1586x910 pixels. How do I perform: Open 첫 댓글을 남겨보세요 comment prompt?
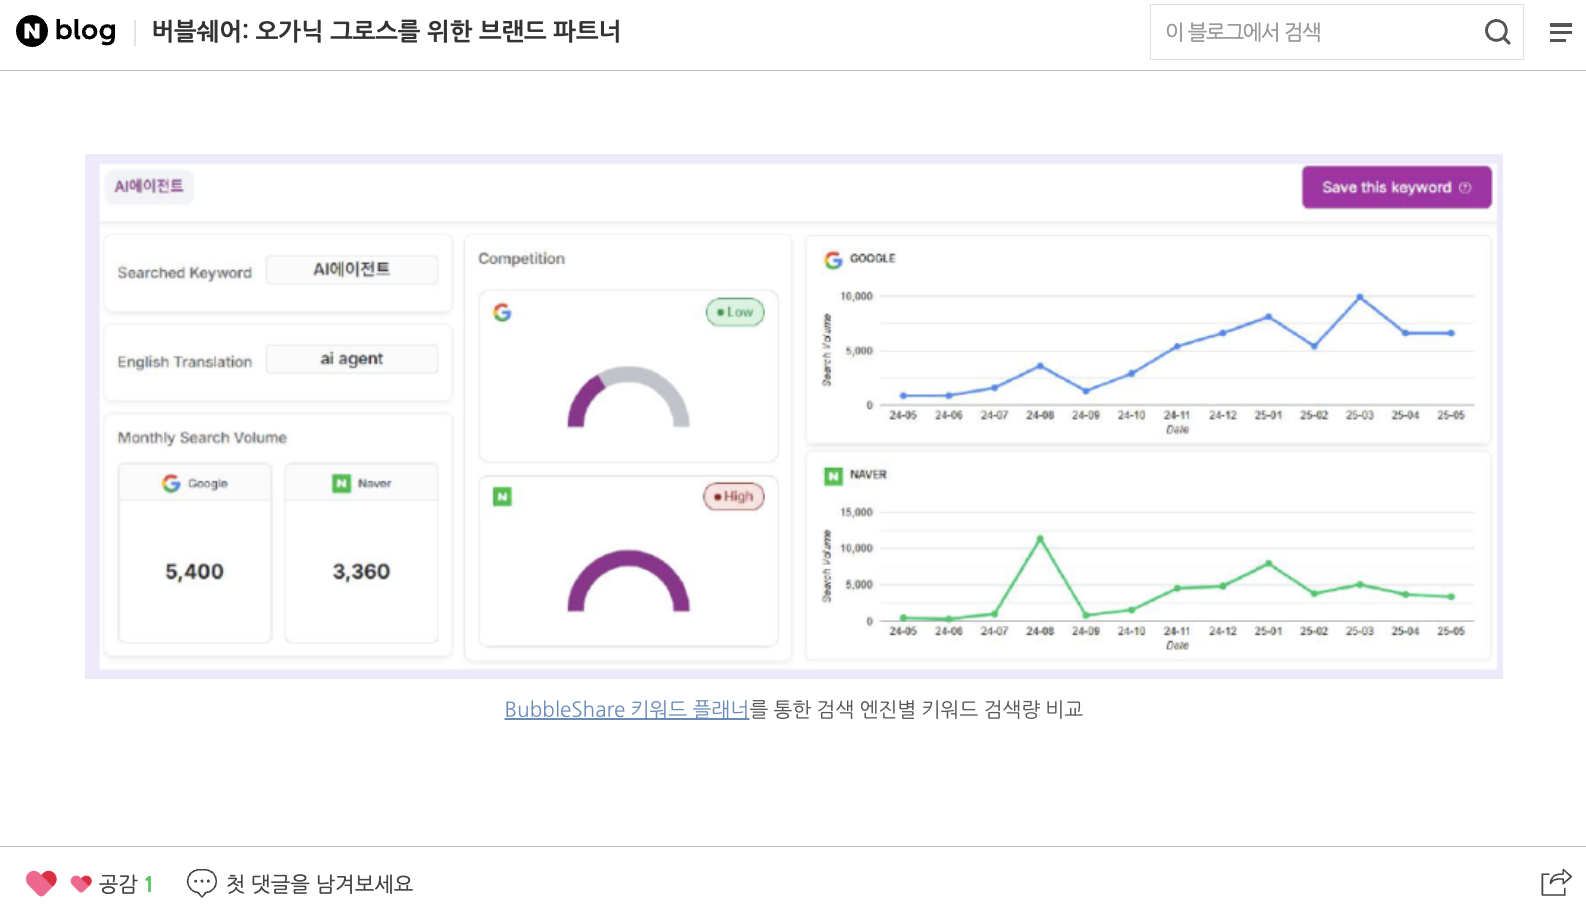319,884
